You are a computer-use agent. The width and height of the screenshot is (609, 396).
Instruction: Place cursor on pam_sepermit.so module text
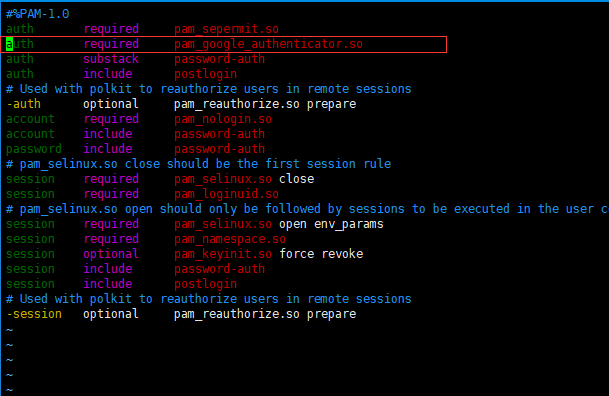[x=226, y=29]
